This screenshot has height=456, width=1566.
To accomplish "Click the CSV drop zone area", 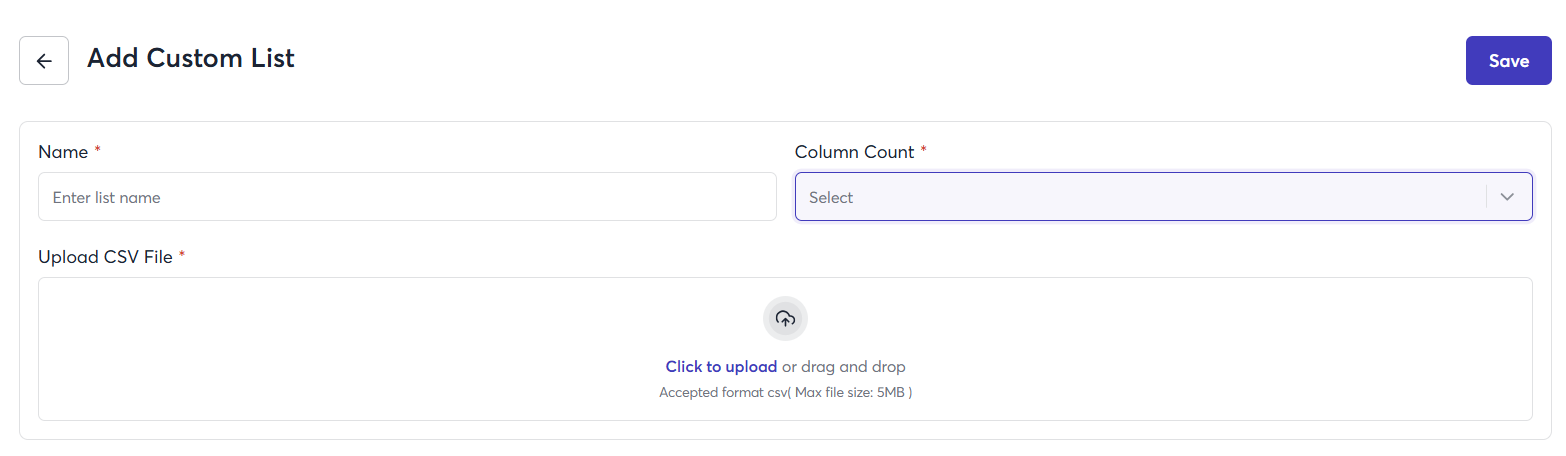I will tap(400, 350).
